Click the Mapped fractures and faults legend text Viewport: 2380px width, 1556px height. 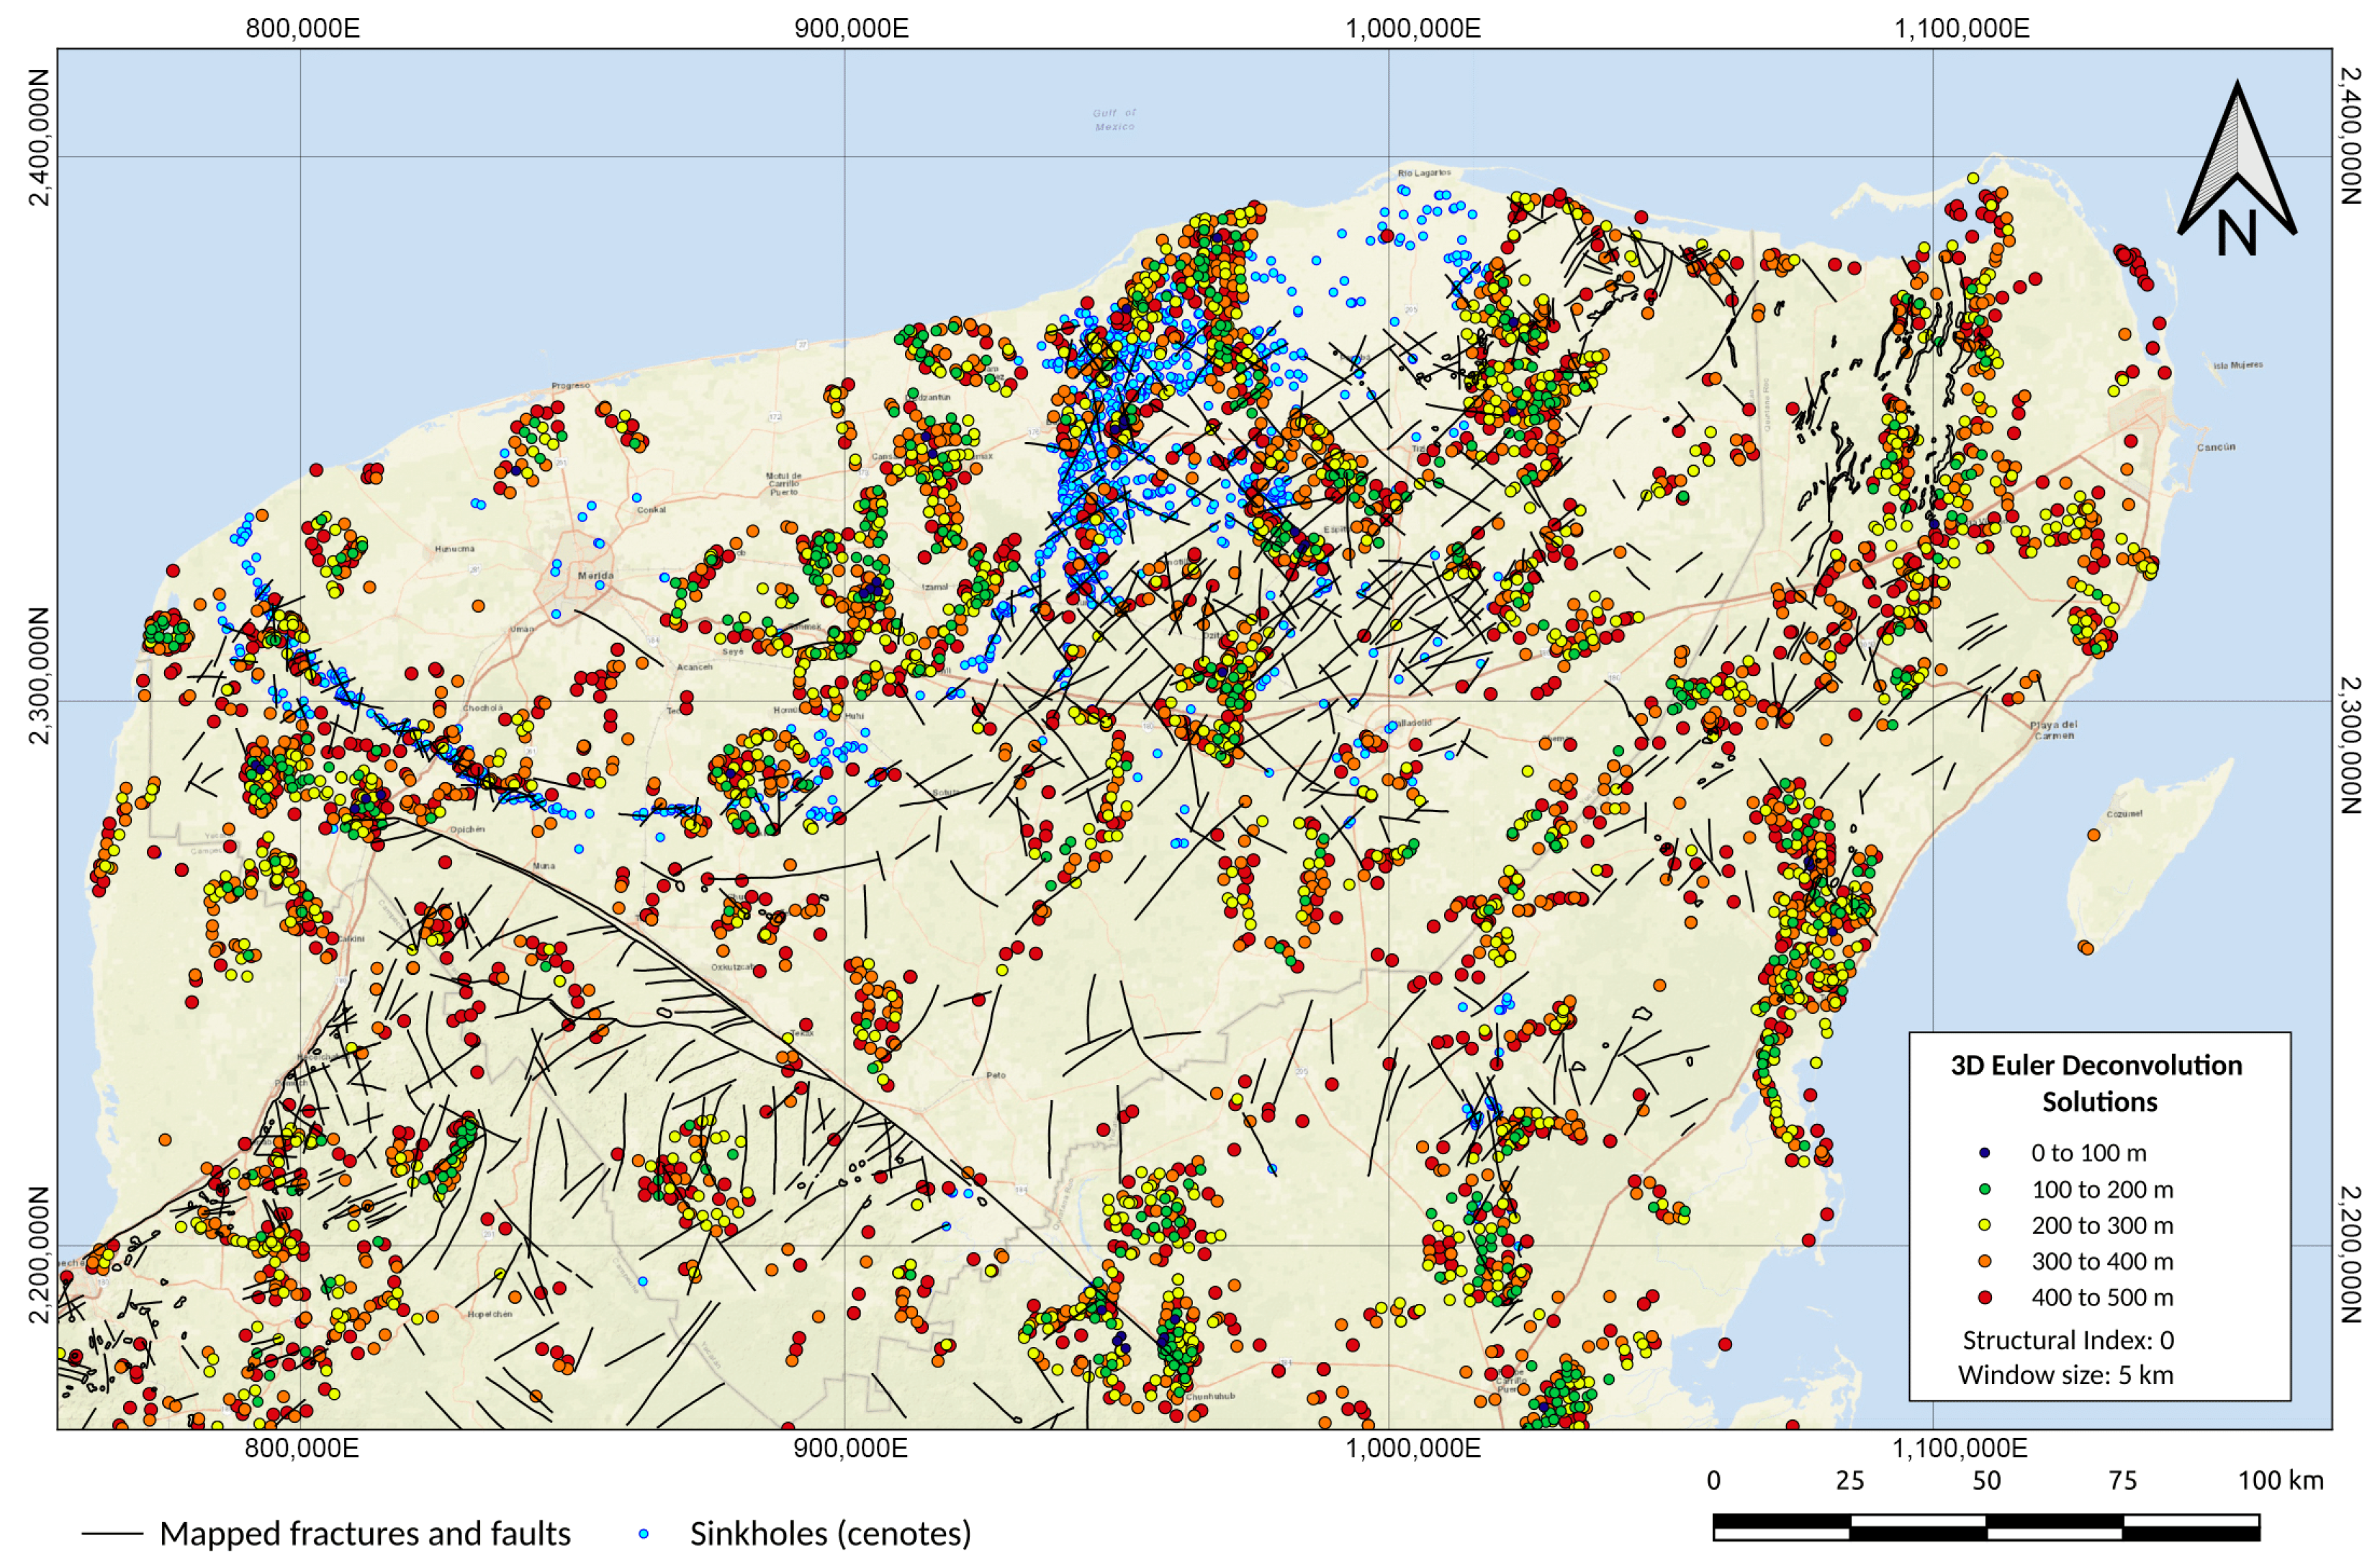[365, 1533]
